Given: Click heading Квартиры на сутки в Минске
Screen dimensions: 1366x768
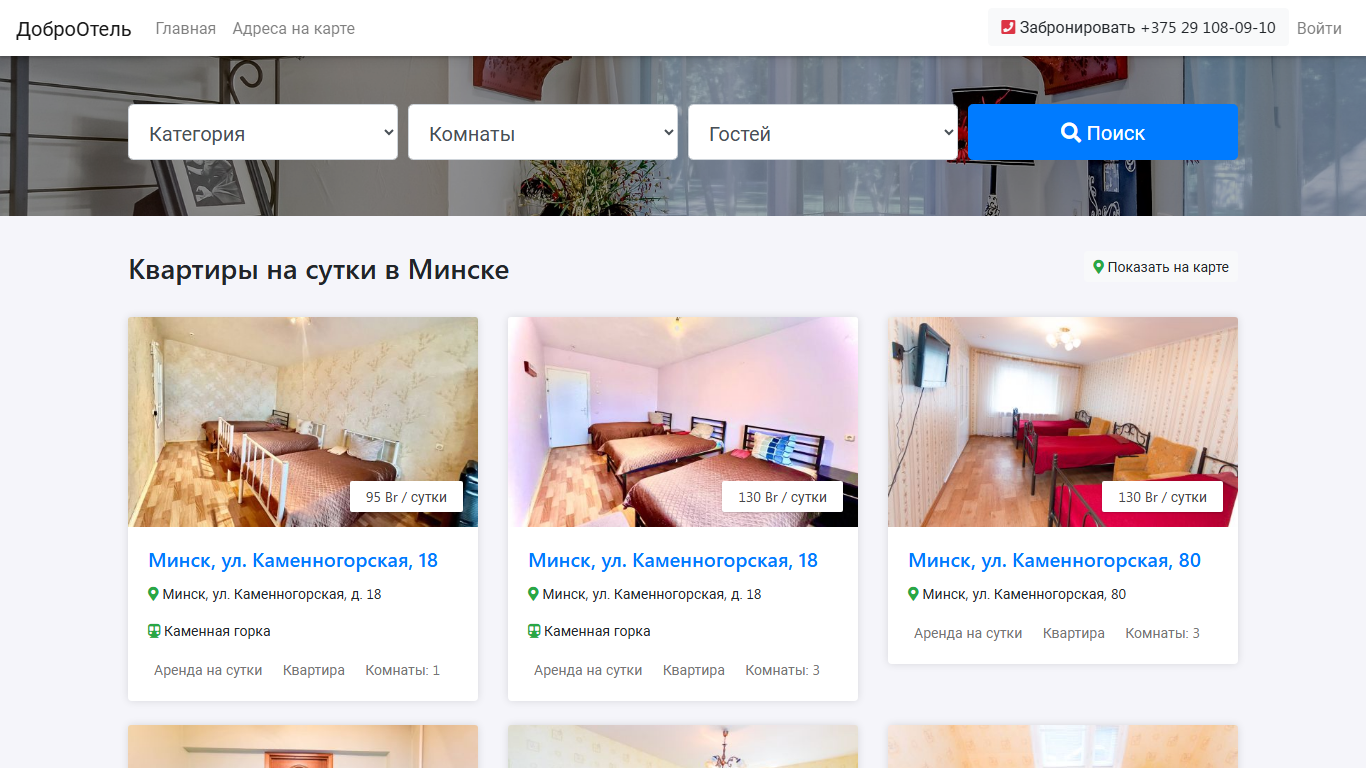Looking at the screenshot, I should tap(319, 269).
